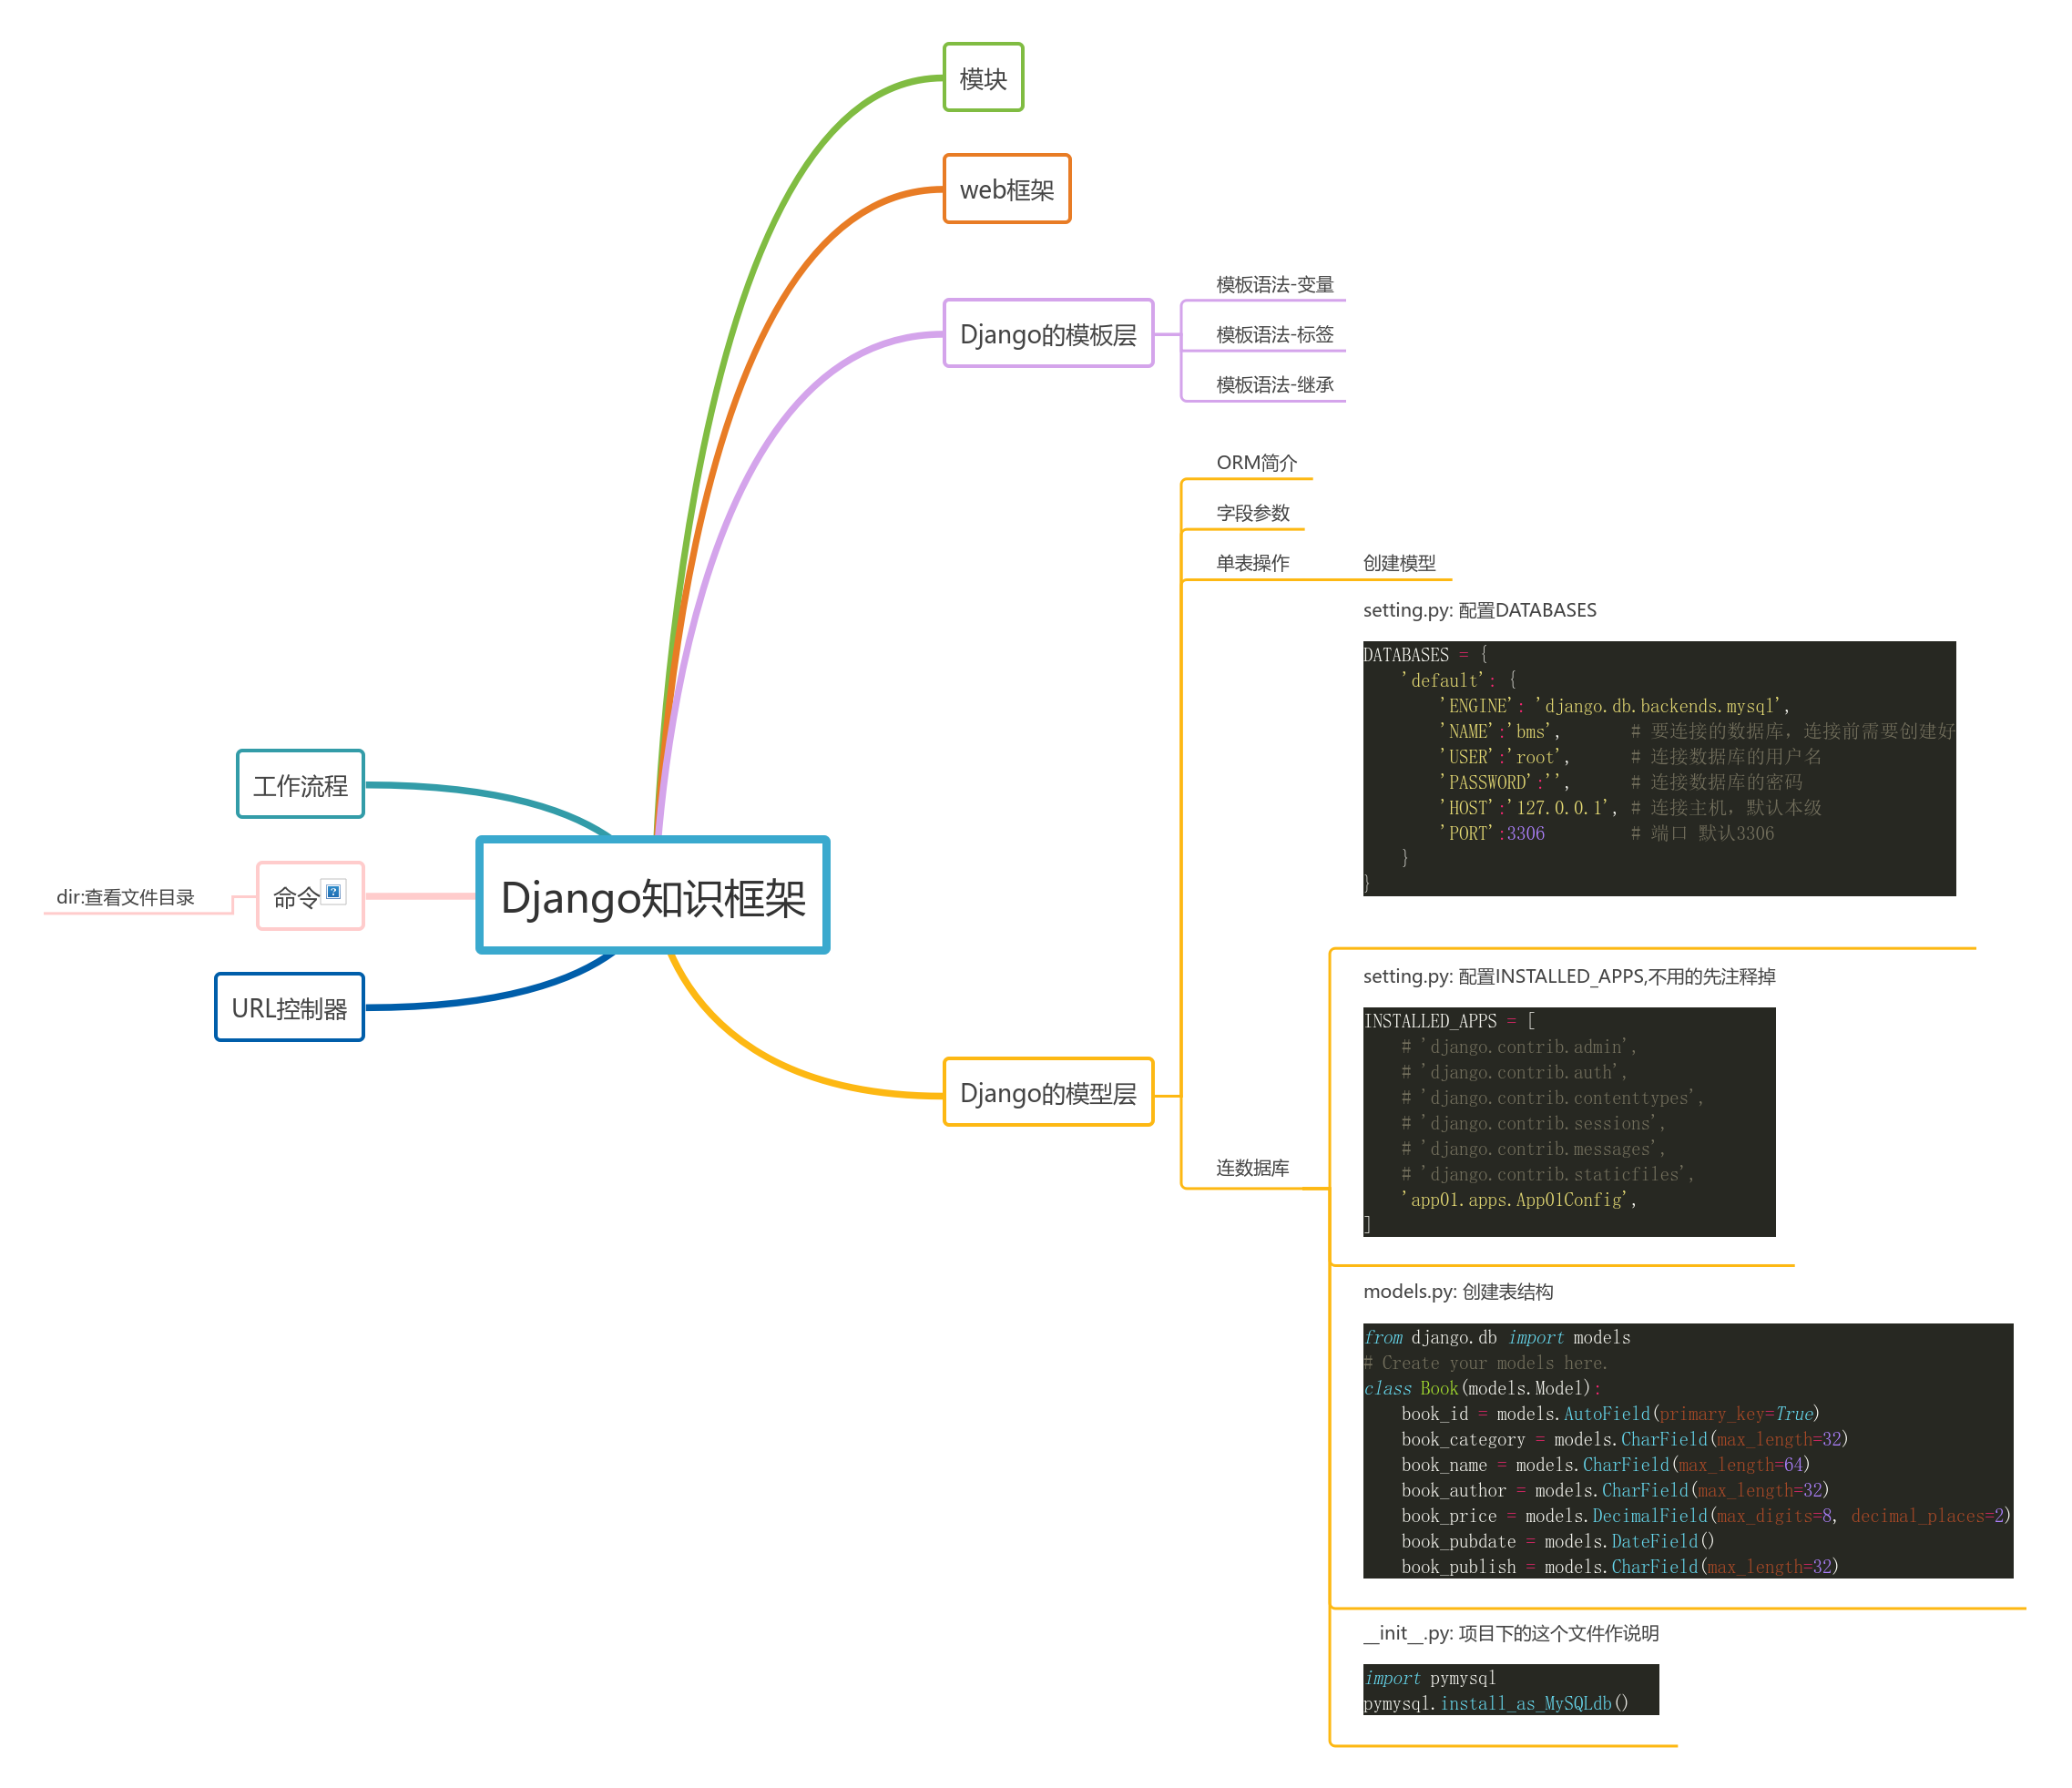Image resolution: width=2072 pixels, height=1788 pixels.
Task: Click the DATABASES code snippet image
Action: (1658, 768)
